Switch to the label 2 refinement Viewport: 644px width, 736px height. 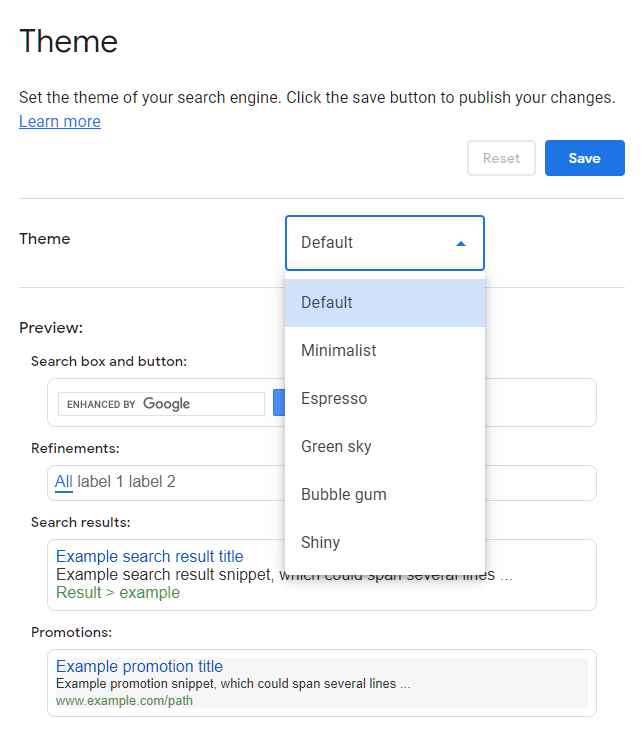pyautogui.click(x=153, y=482)
